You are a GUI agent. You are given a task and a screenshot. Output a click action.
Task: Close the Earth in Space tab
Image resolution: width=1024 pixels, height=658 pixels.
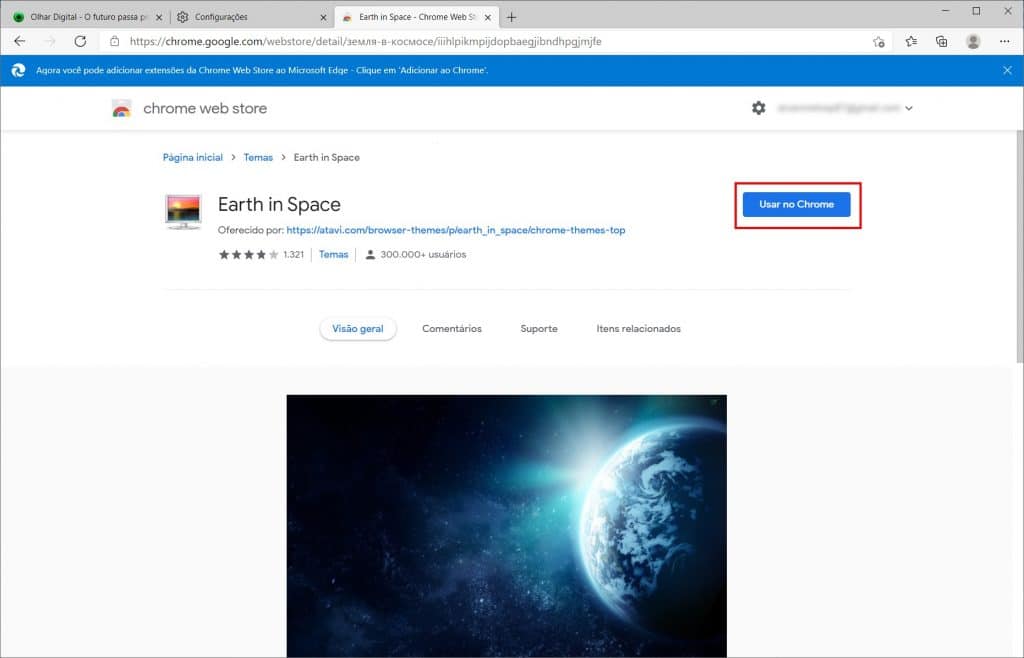coord(488,18)
